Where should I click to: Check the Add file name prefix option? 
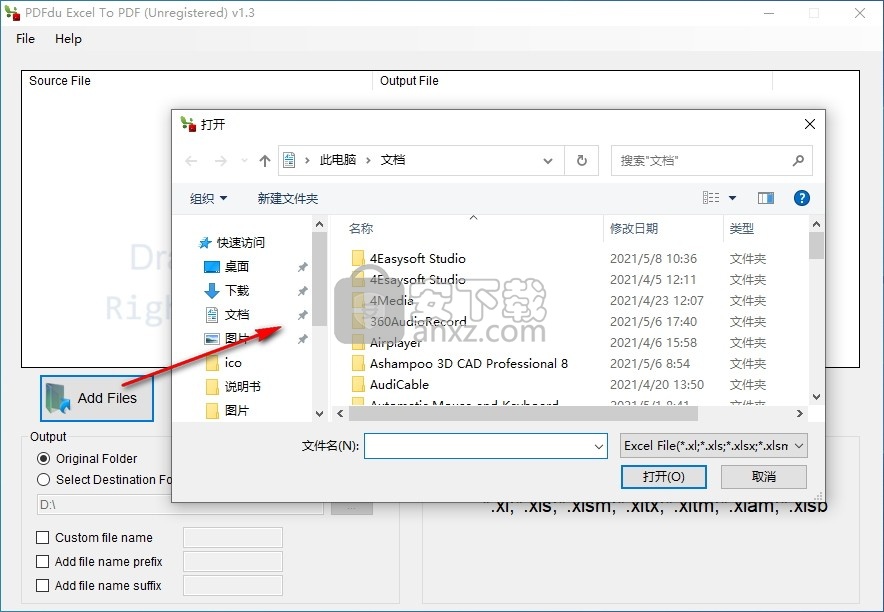43,561
